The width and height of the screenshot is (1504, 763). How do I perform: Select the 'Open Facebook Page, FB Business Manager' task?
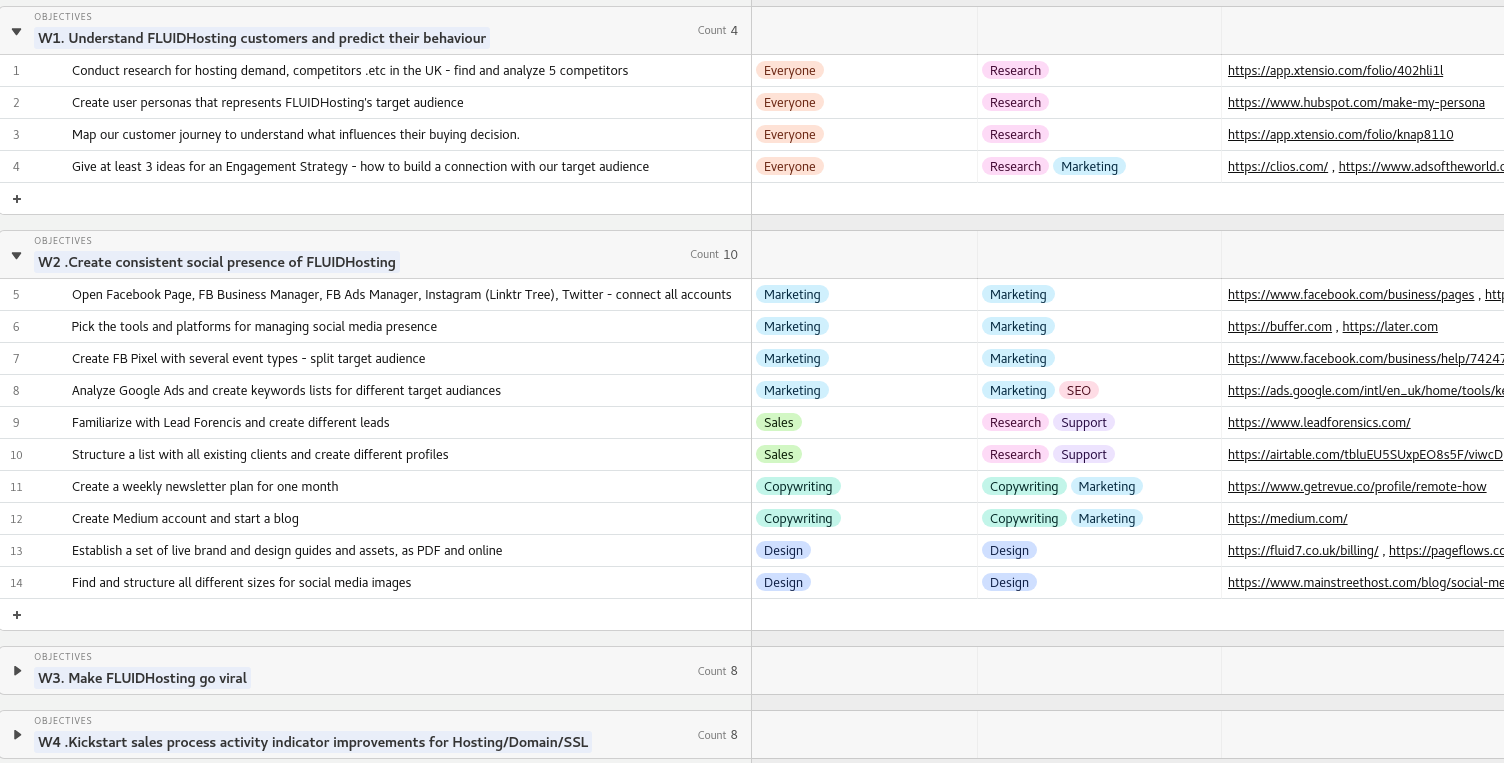click(x=402, y=294)
